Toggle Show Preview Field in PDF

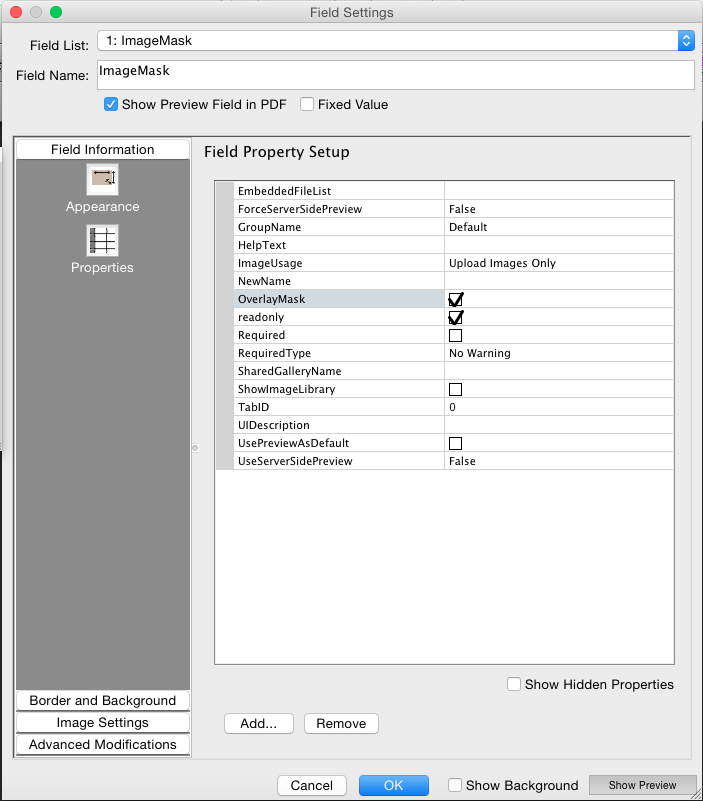111,104
